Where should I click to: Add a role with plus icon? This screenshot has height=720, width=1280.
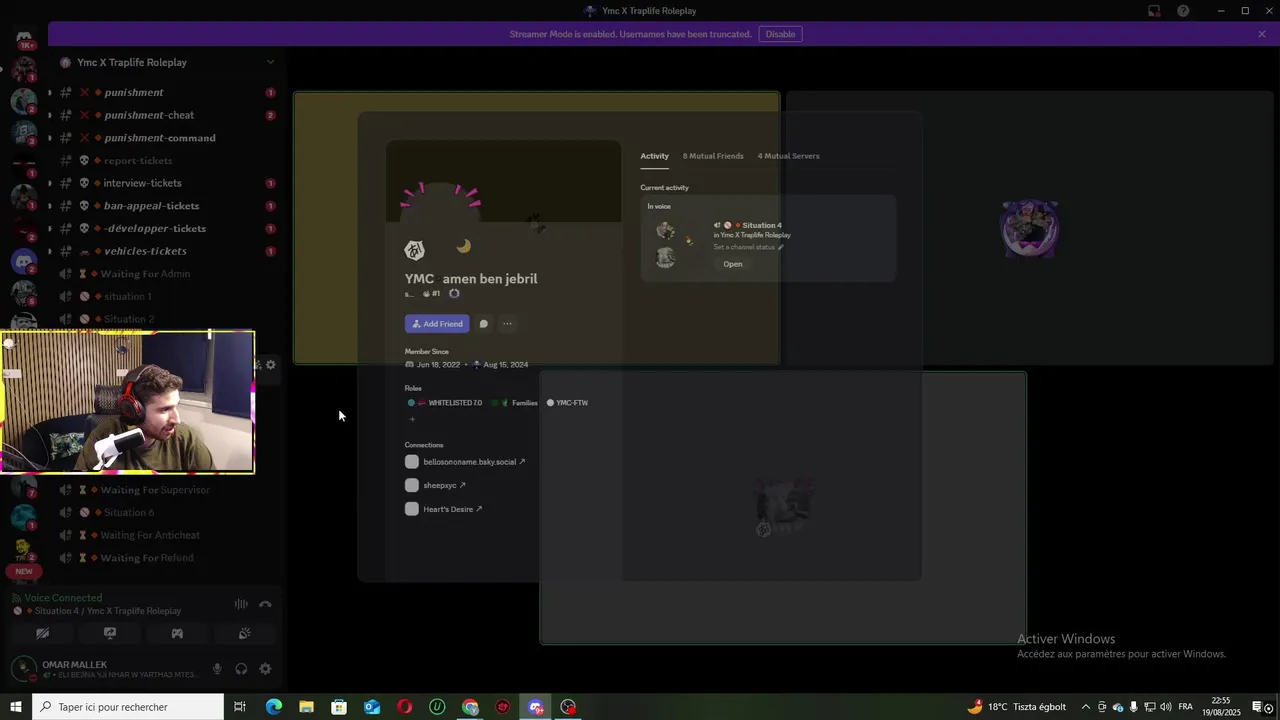[412, 419]
